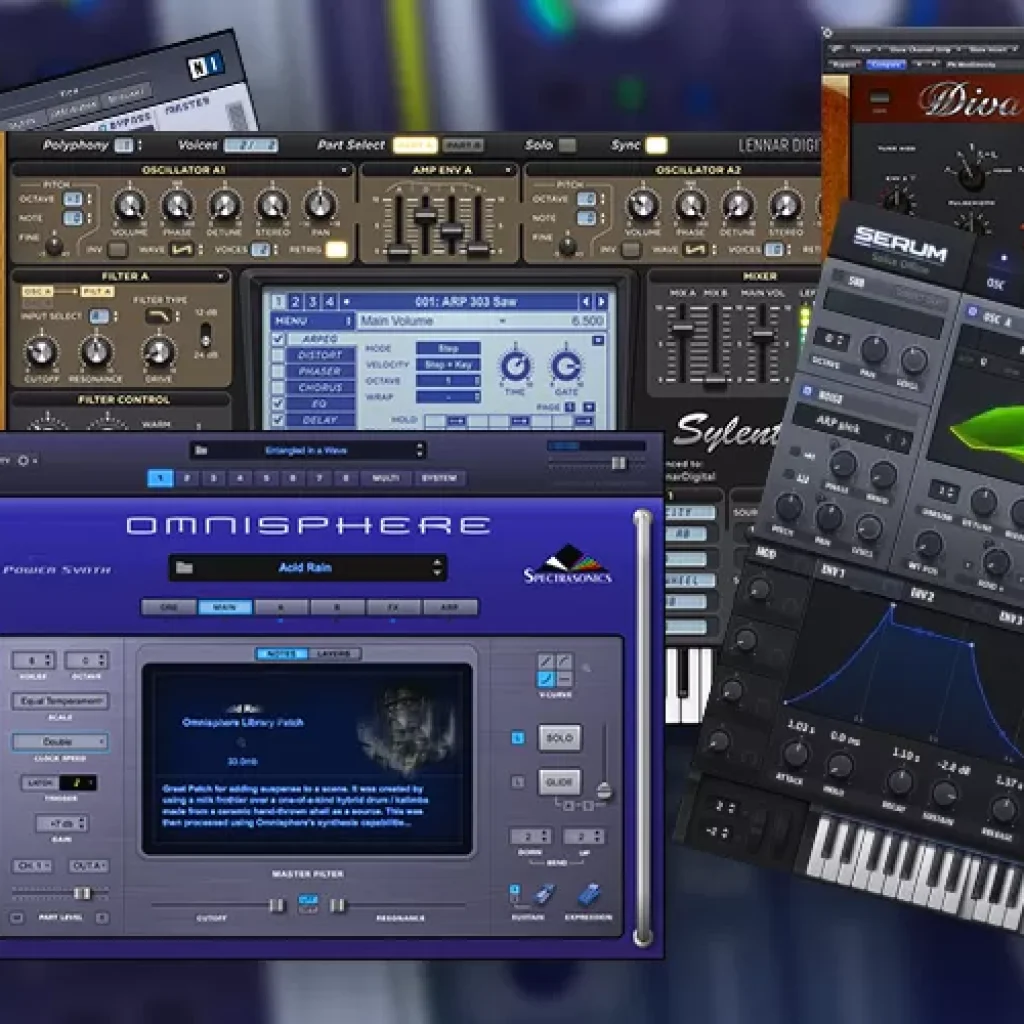Switch to the FX tab in Omnisphere
This screenshot has width=1024, height=1024.
click(394, 607)
